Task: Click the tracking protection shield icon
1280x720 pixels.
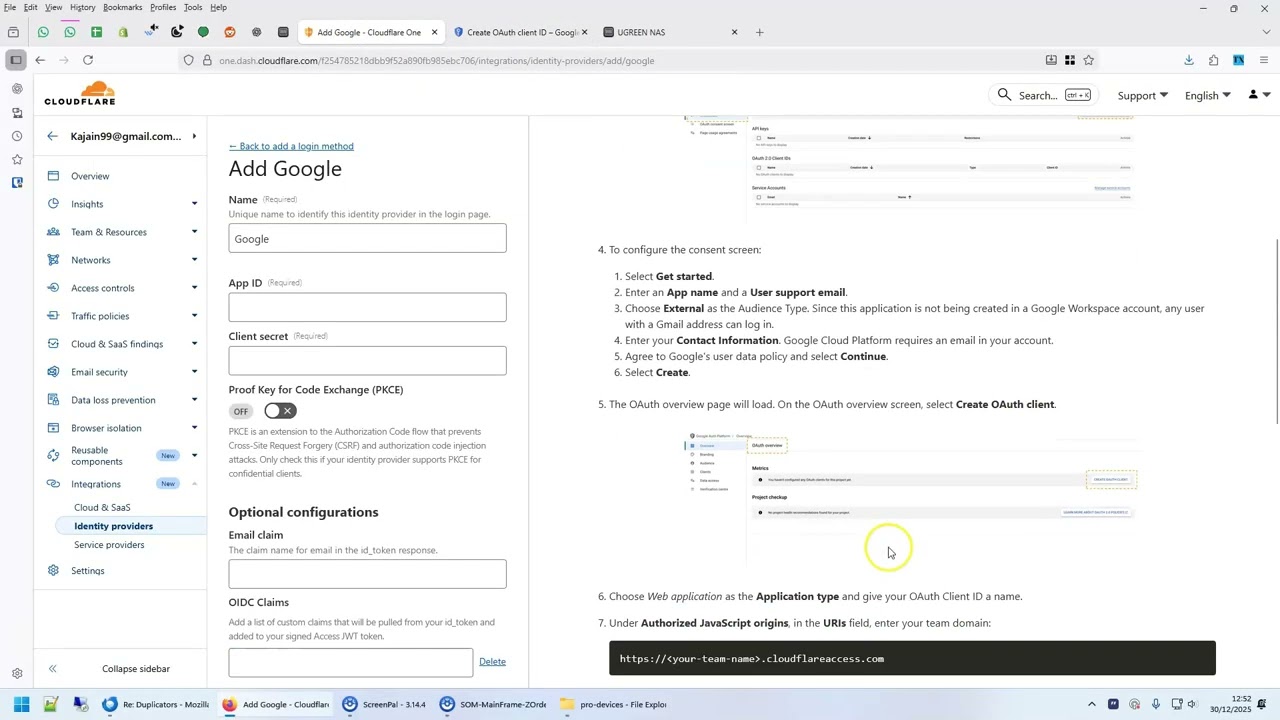Action: 188,61
